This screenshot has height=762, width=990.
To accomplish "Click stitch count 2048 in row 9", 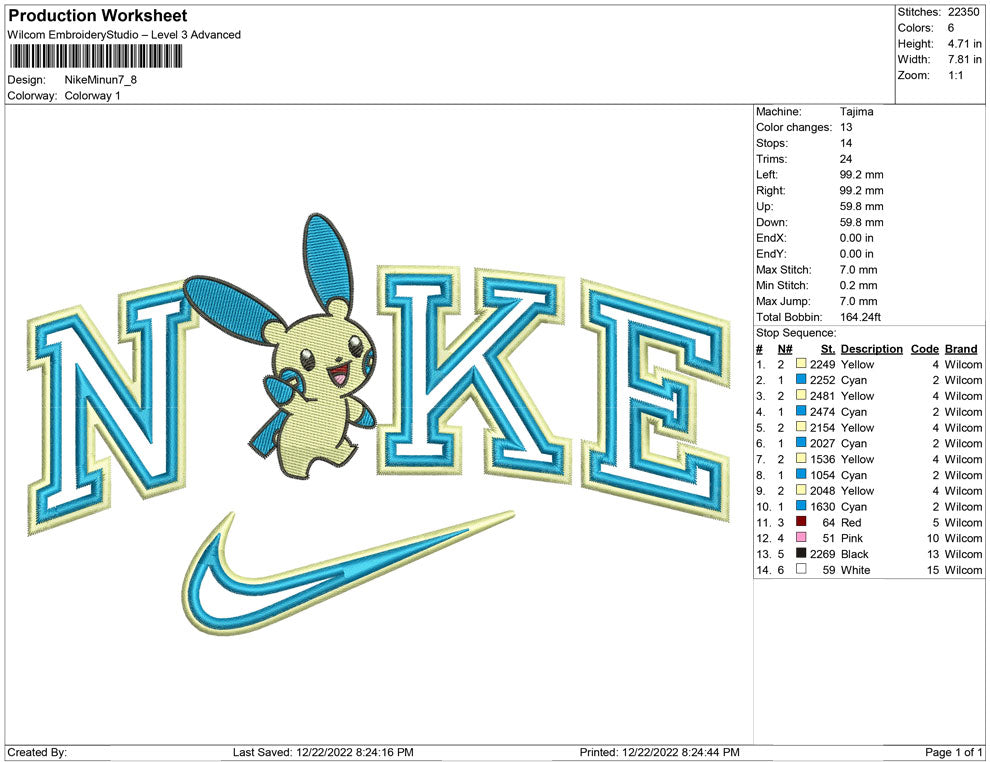I will click(823, 491).
